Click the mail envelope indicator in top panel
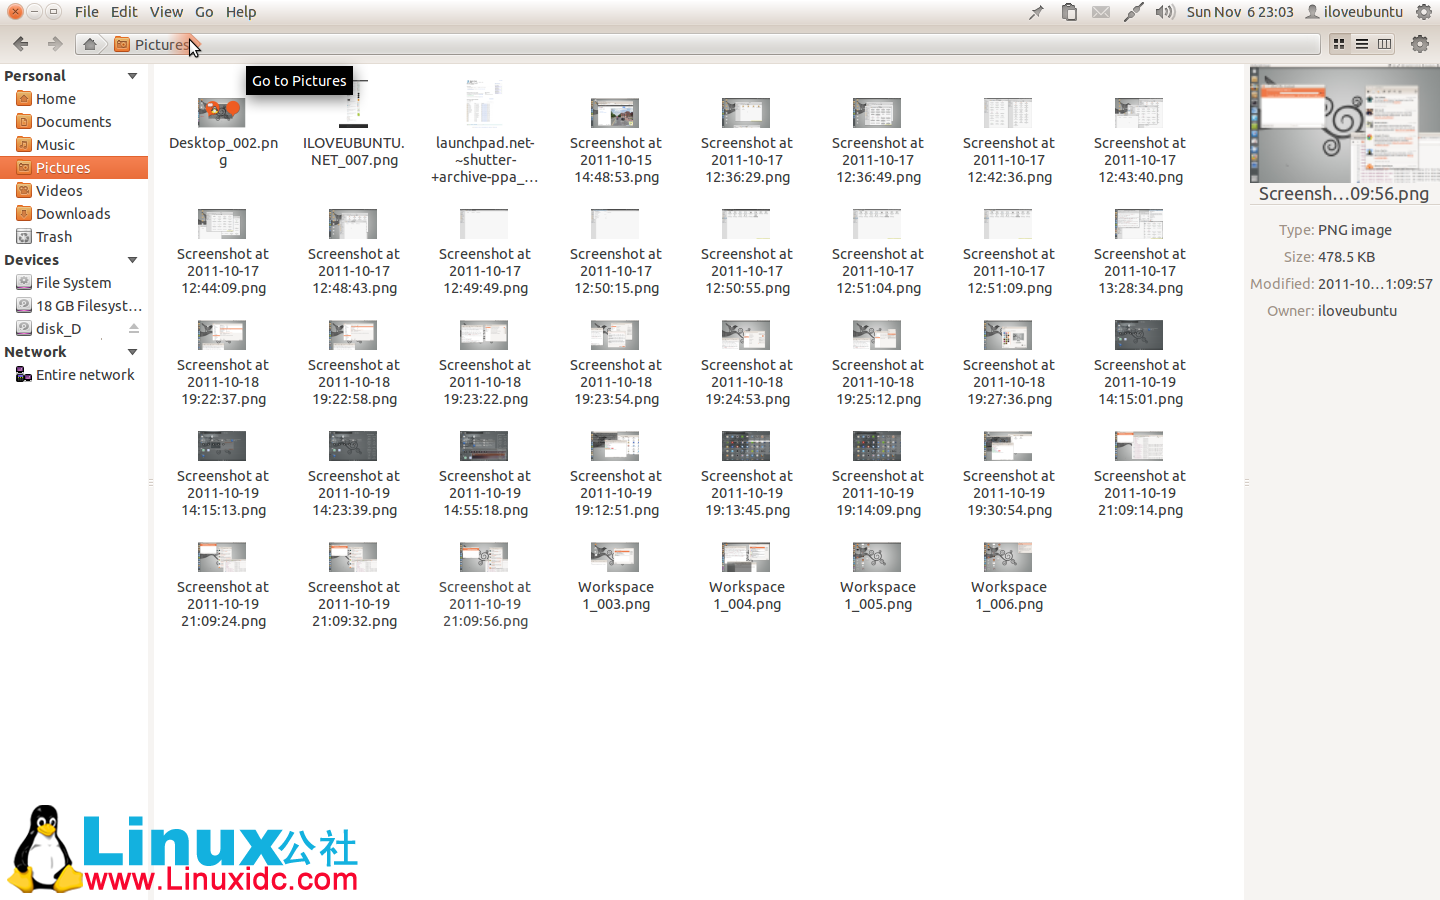1440x900 pixels. tap(1101, 11)
